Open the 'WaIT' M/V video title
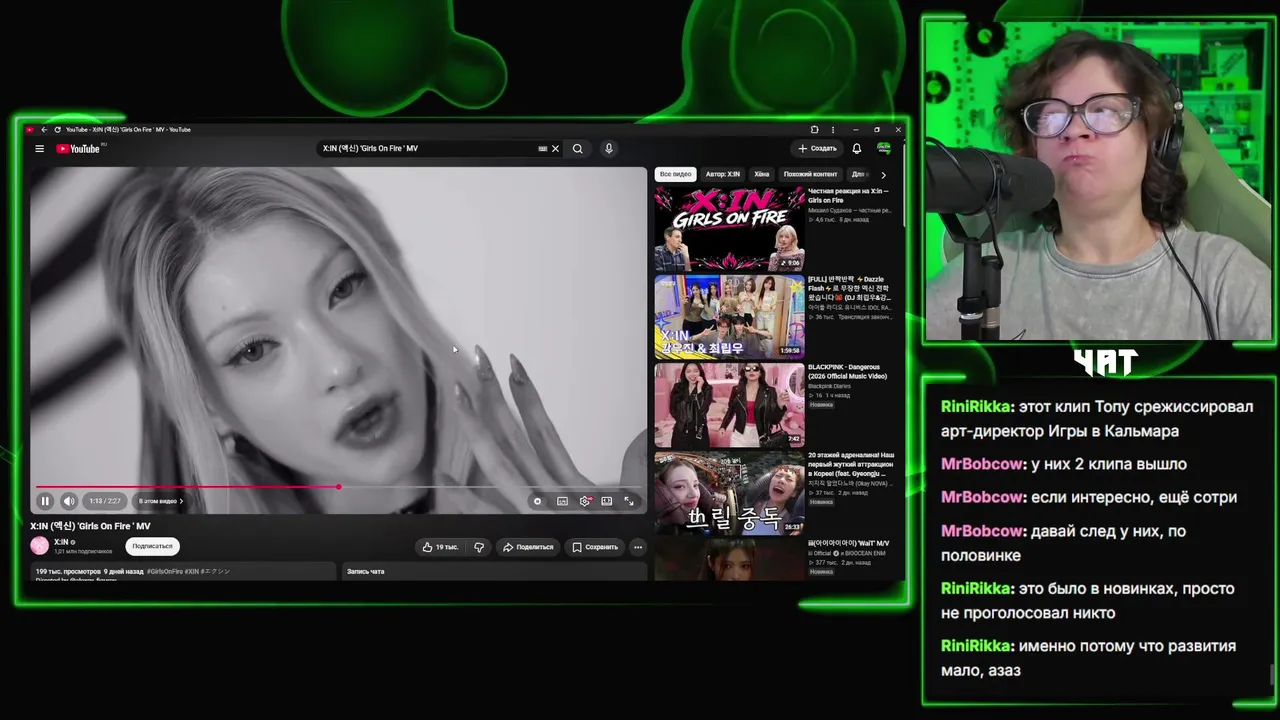The image size is (1280, 720). click(x=848, y=543)
